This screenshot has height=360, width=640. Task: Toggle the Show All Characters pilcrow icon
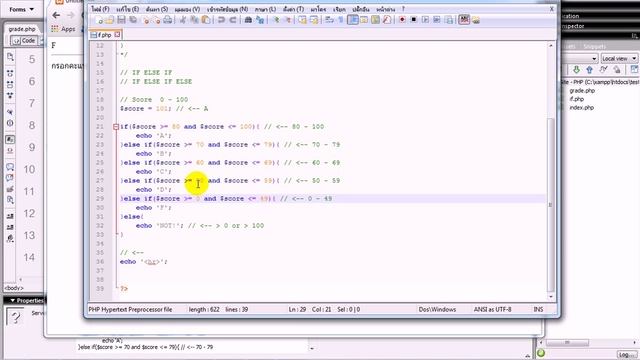(x=341, y=20)
